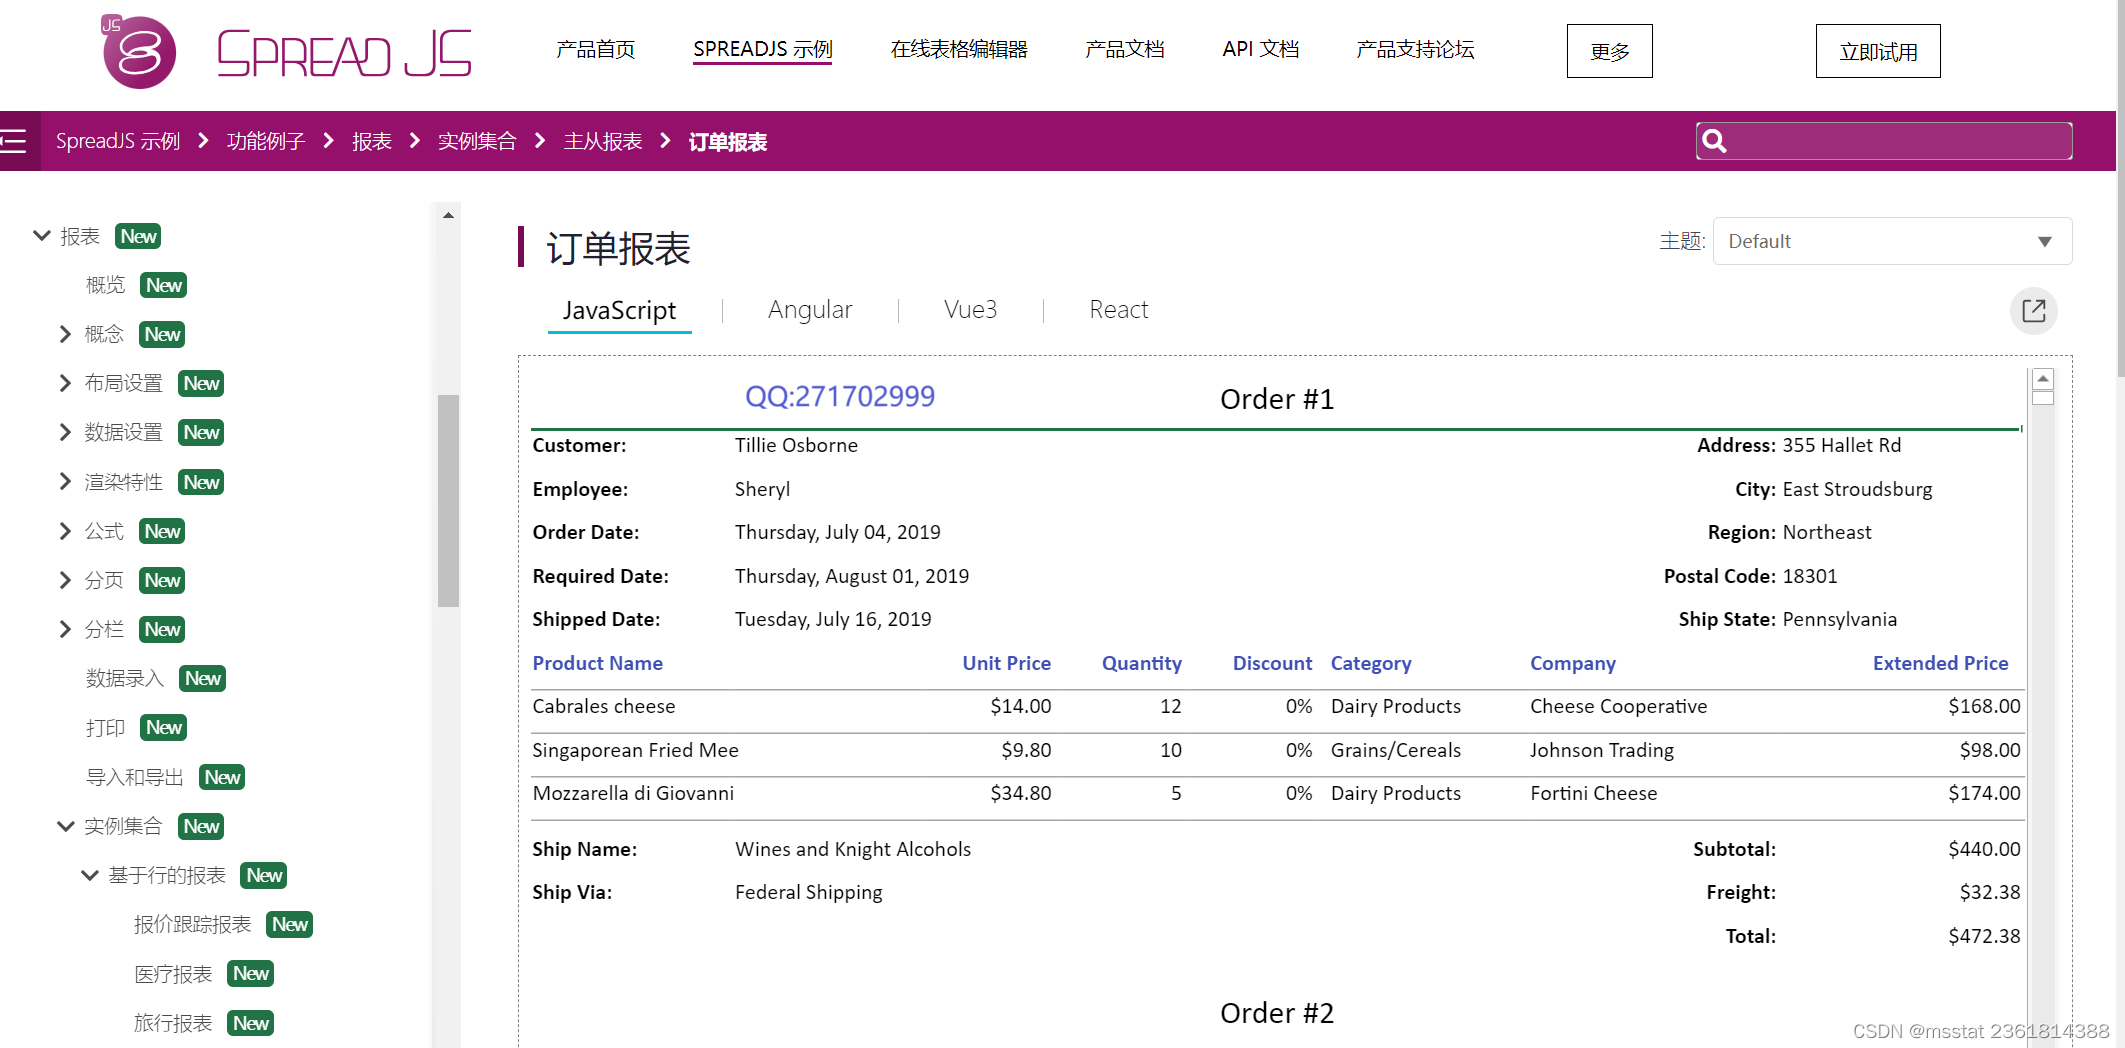Collapse the 实例集合 tree node
2125x1048 pixels.
(x=66, y=826)
